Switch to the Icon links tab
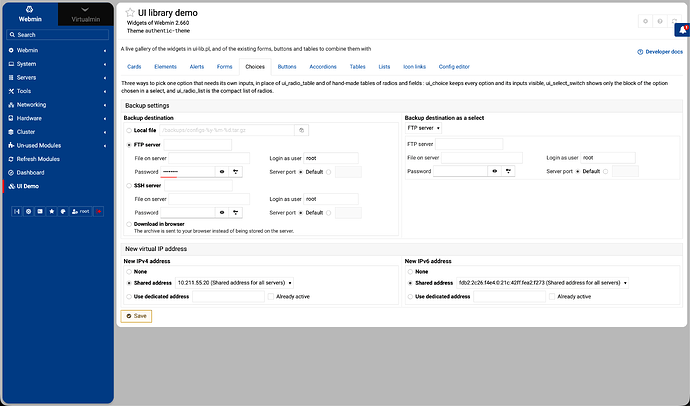This screenshot has height=406, width=690. pyautogui.click(x=415, y=67)
